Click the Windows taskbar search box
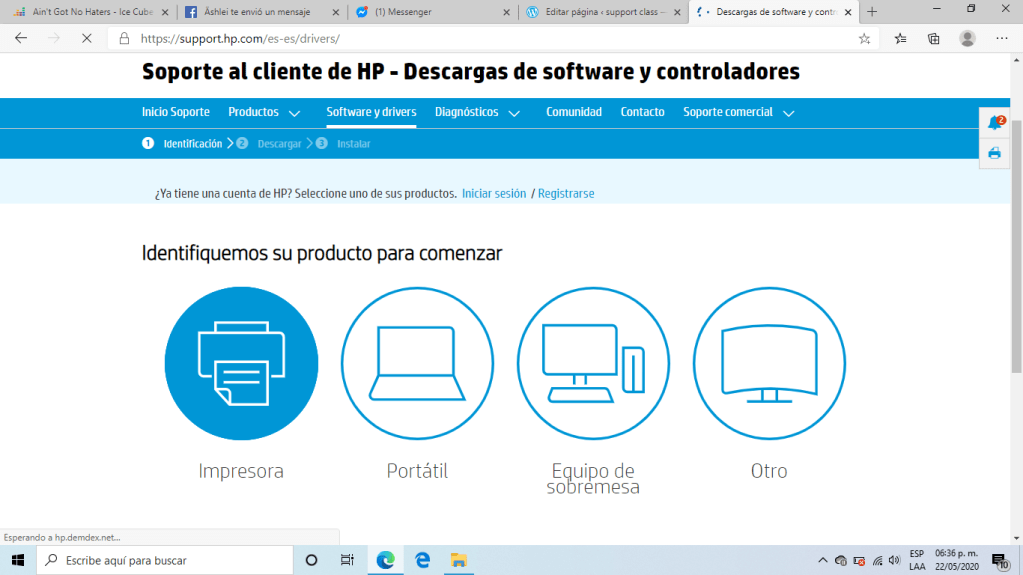This screenshot has width=1023, height=575. pyautogui.click(x=165, y=560)
